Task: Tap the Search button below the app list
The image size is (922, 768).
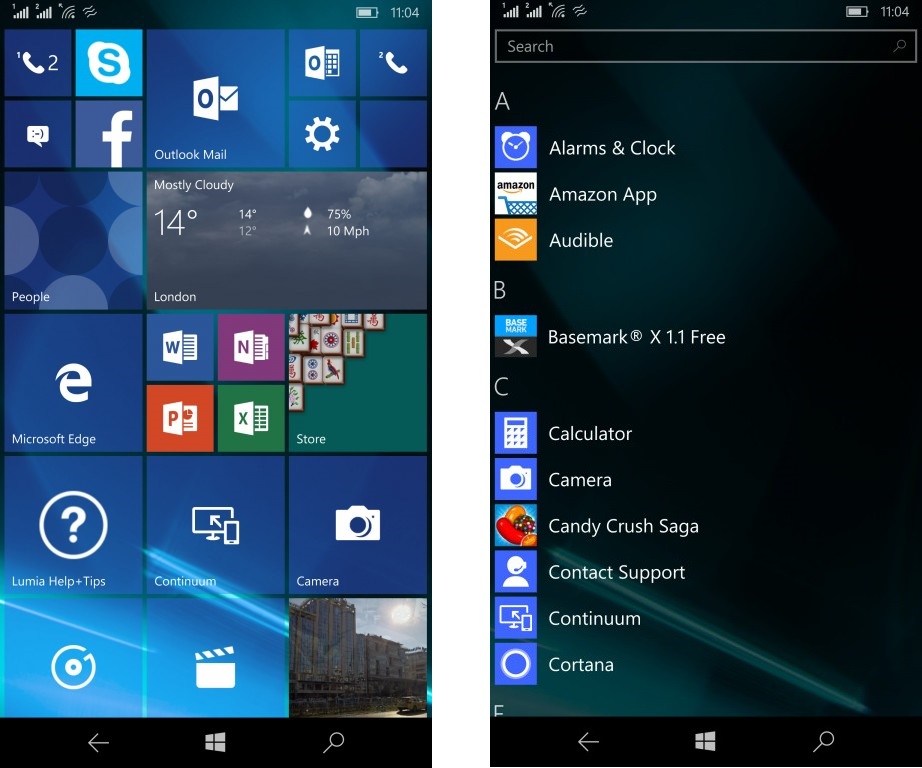Action: click(823, 742)
